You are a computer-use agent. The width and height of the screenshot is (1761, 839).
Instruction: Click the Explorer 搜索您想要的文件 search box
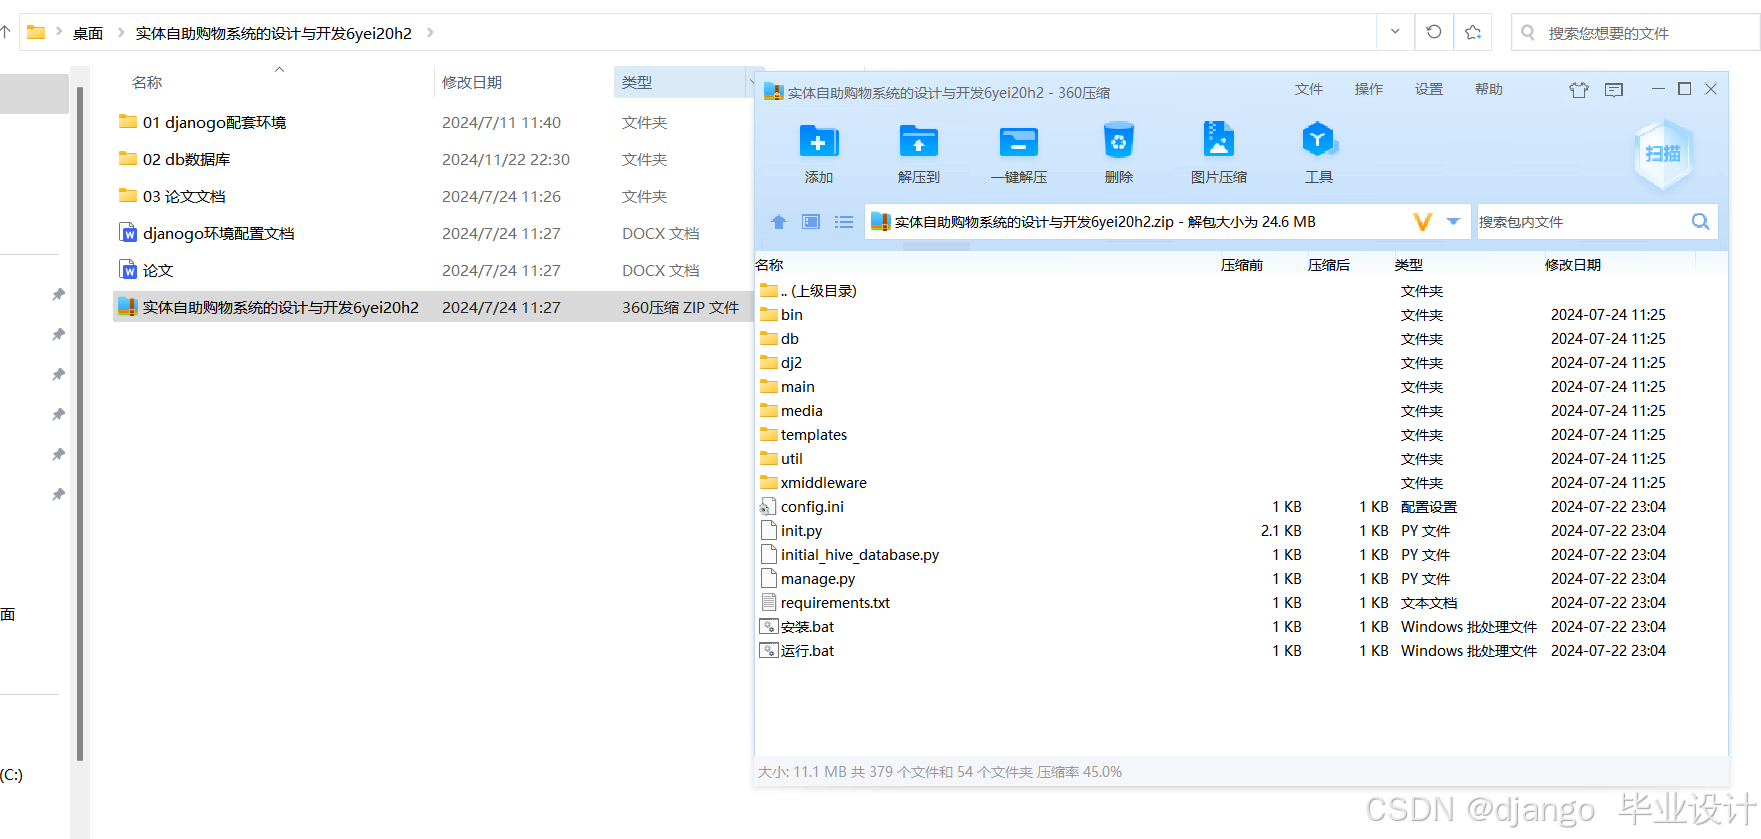(1636, 32)
